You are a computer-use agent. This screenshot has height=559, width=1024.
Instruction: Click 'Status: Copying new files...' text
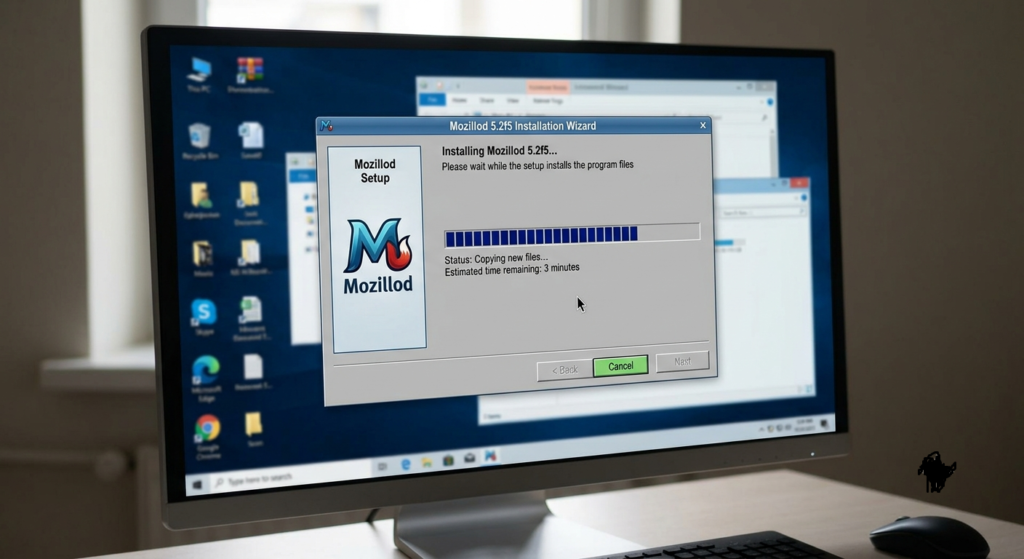[496, 259]
